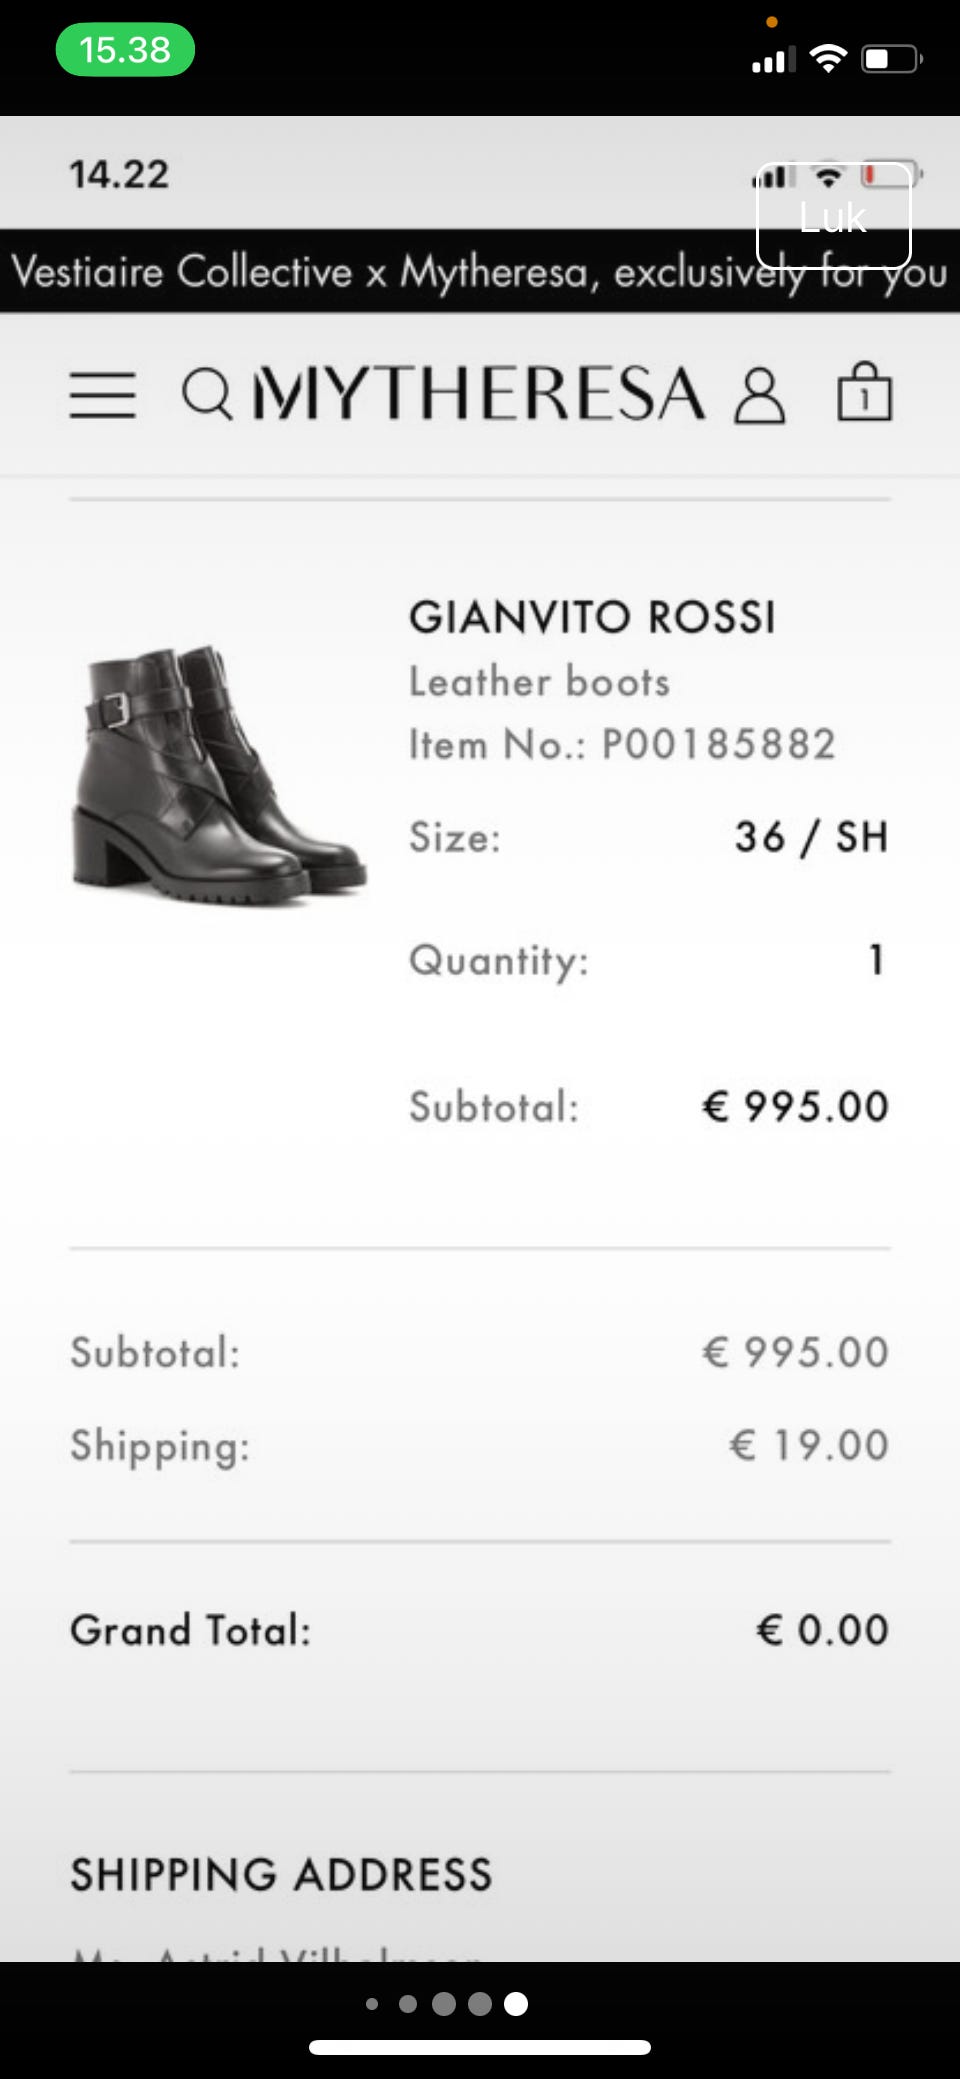The width and height of the screenshot is (960, 2079).
Task: Tap the battery icon in top black status bar
Action: [891, 59]
